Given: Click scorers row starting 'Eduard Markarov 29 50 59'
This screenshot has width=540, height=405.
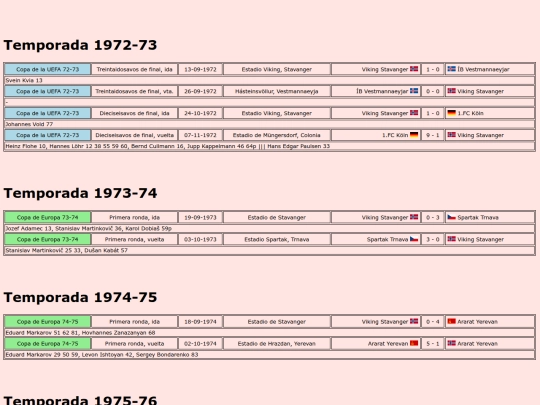Looking at the screenshot, I should (270, 354).
